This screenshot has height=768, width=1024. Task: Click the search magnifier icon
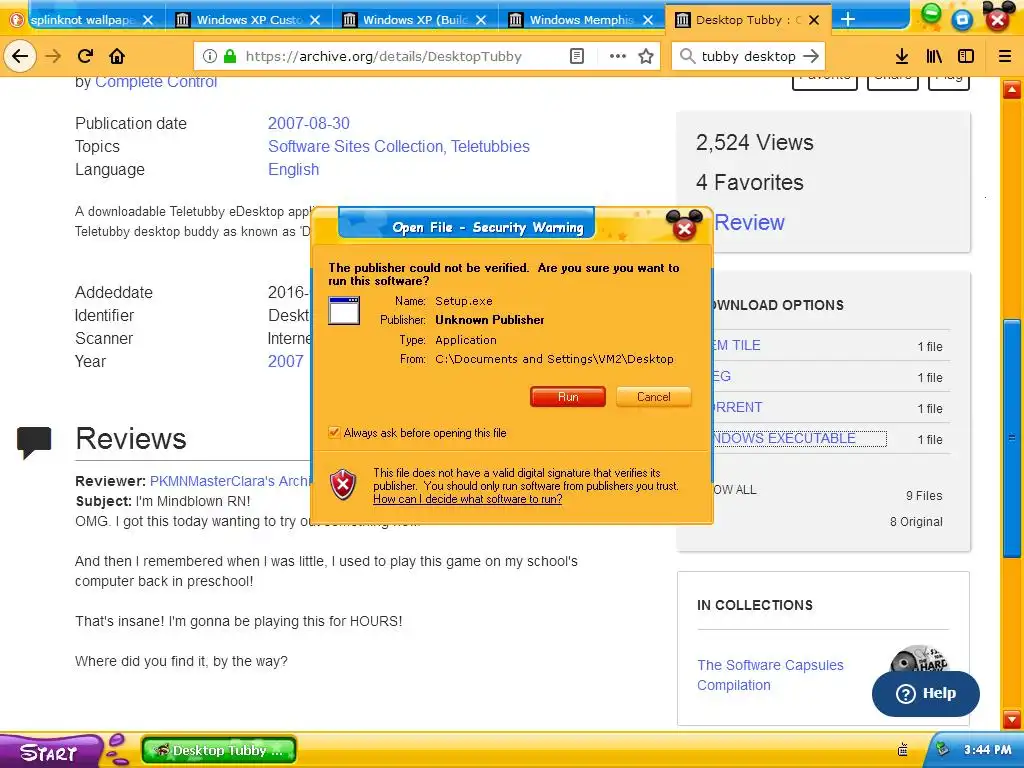click(687, 56)
